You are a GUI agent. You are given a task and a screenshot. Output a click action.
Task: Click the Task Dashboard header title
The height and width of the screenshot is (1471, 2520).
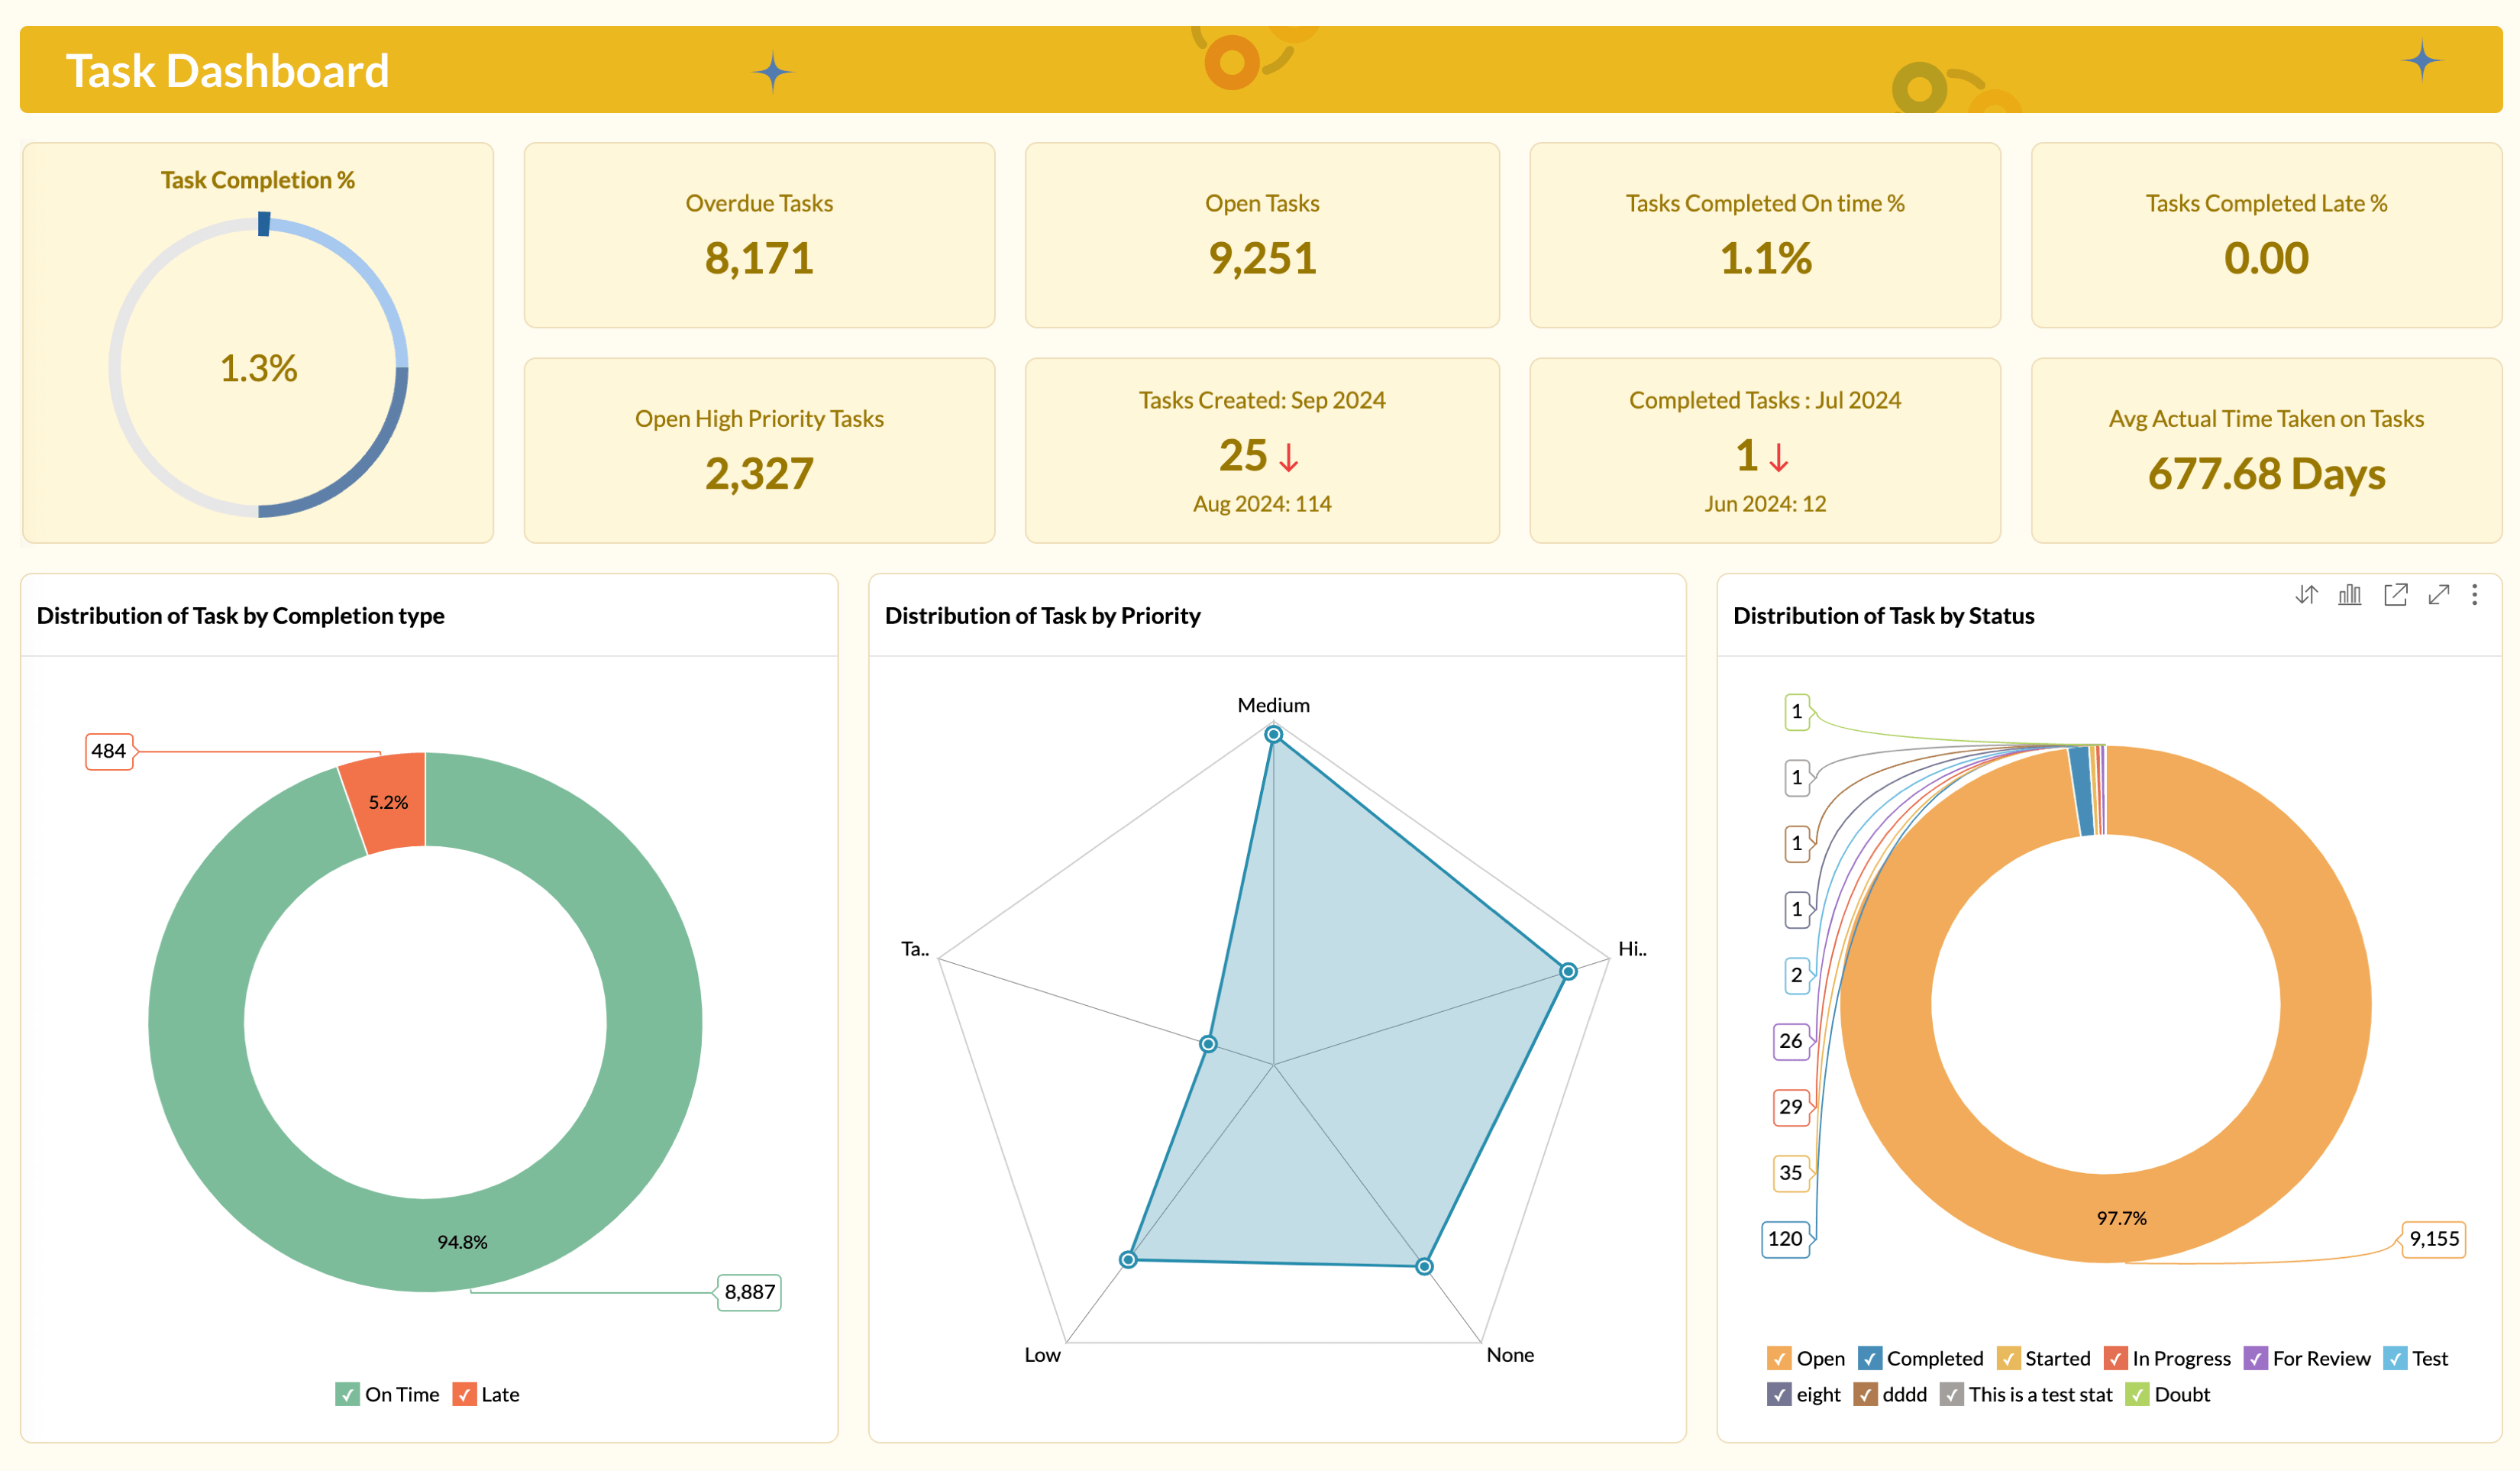pos(227,71)
